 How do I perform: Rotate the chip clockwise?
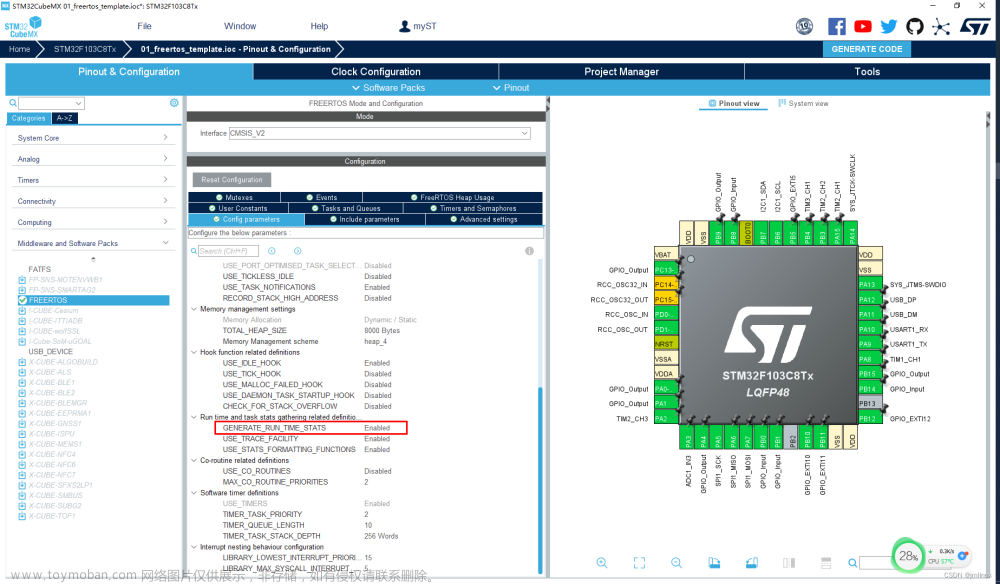tap(714, 562)
